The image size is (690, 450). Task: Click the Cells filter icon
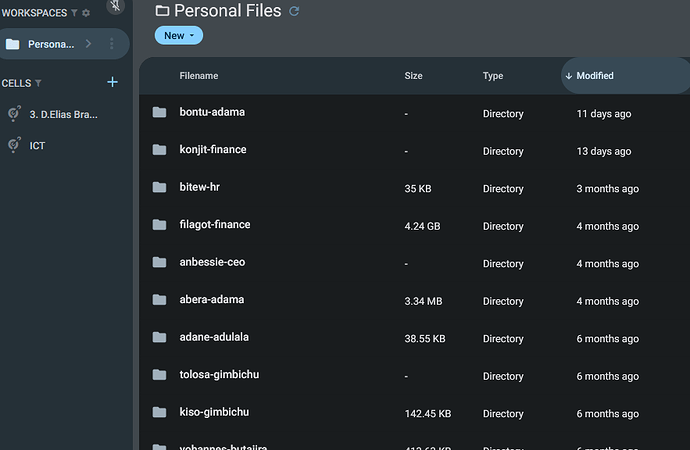[x=38, y=83]
